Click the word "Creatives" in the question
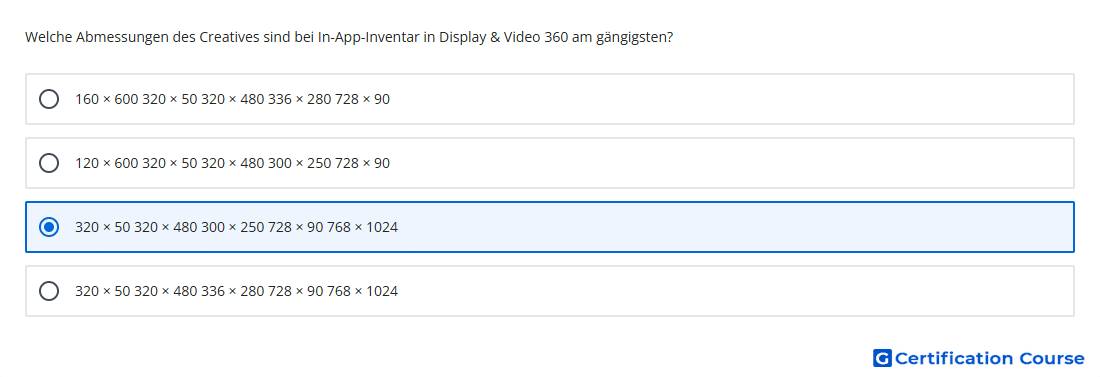Image resolution: width=1100 pixels, height=377 pixels. (229, 37)
